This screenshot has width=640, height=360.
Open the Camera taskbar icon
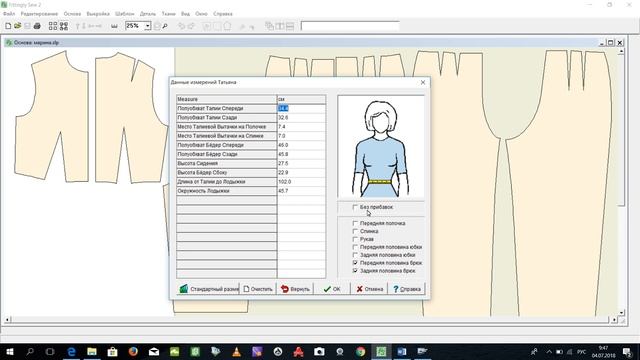click(x=319, y=351)
